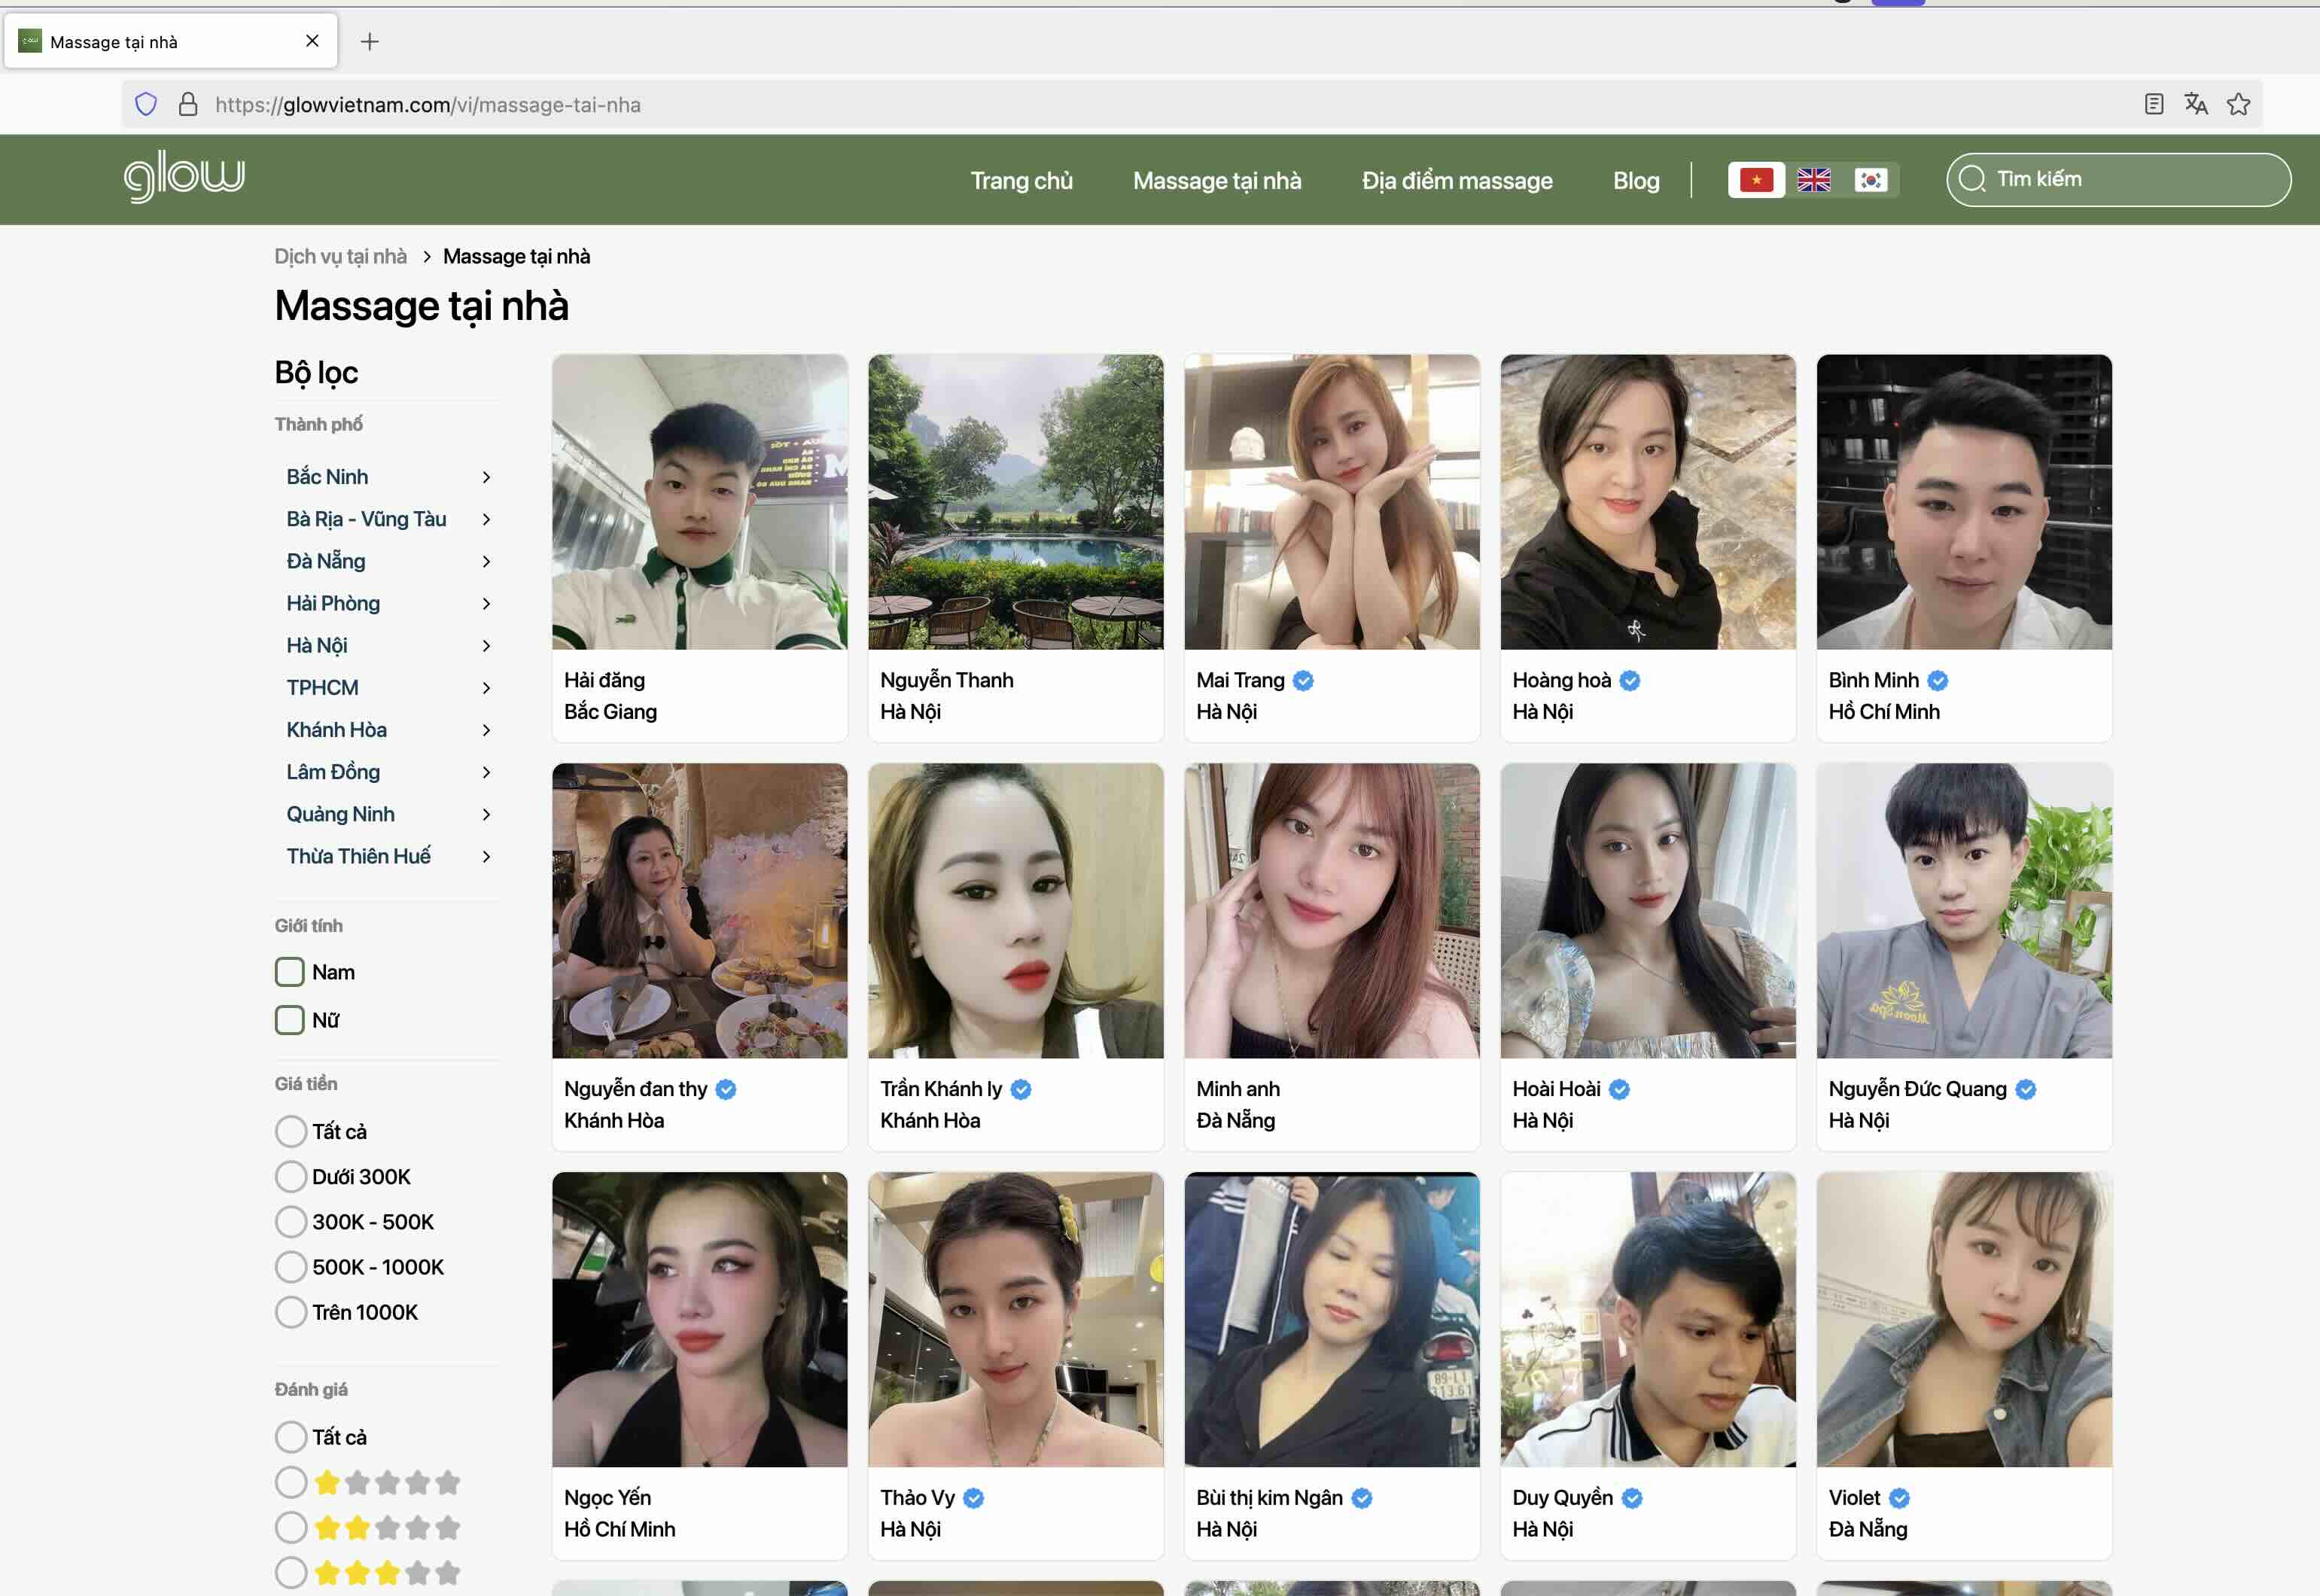Viewport: 2320px width, 1596px height.
Task: Expand the Đà Nẵng city filter
Action: pyautogui.click(x=487, y=561)
